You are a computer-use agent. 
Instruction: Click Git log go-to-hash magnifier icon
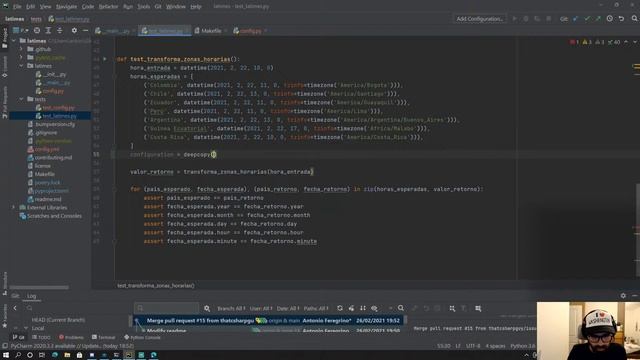401,308
